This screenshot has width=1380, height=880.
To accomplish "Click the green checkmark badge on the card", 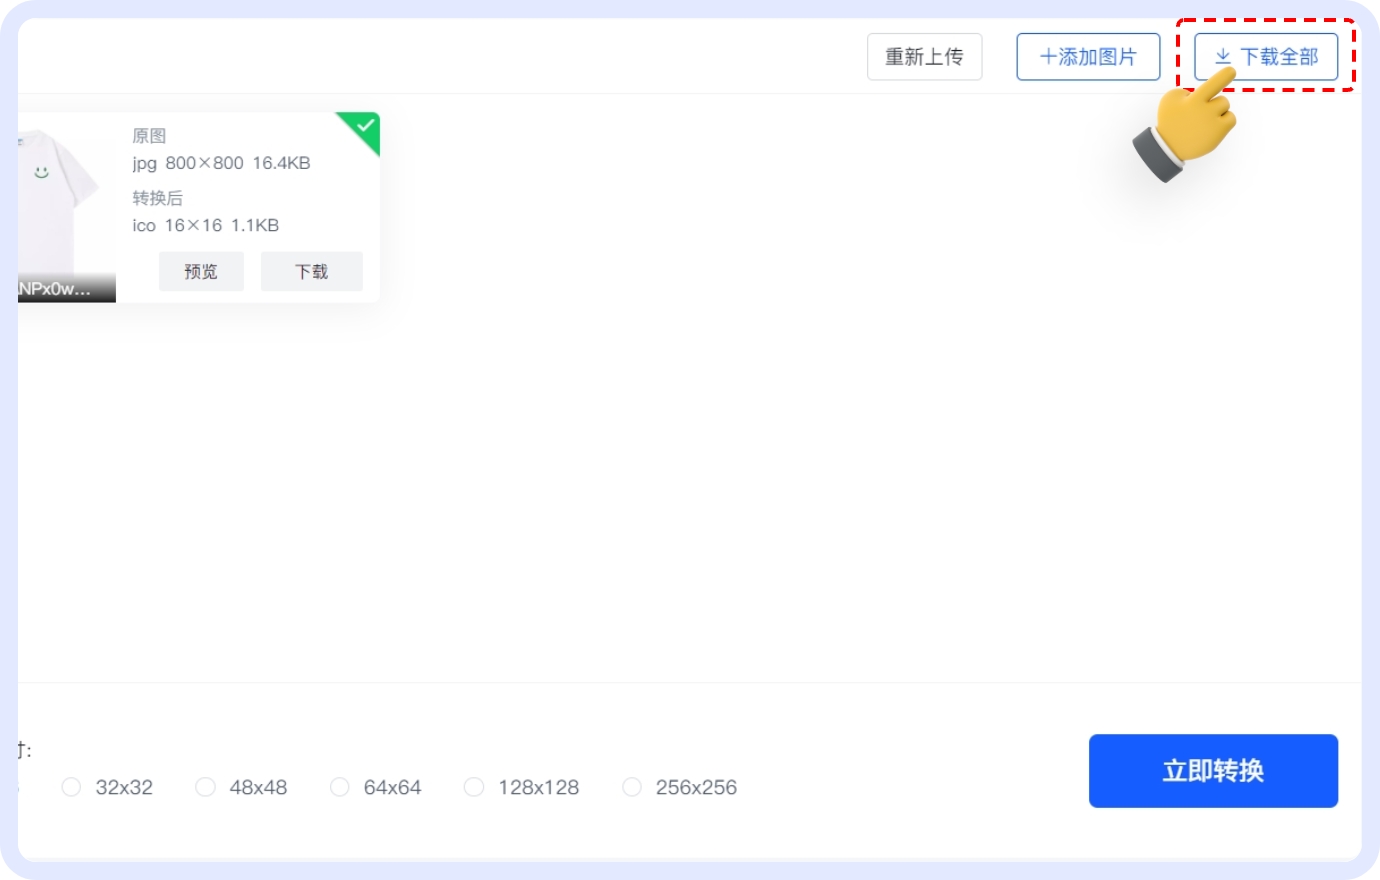I will point(363,128).
